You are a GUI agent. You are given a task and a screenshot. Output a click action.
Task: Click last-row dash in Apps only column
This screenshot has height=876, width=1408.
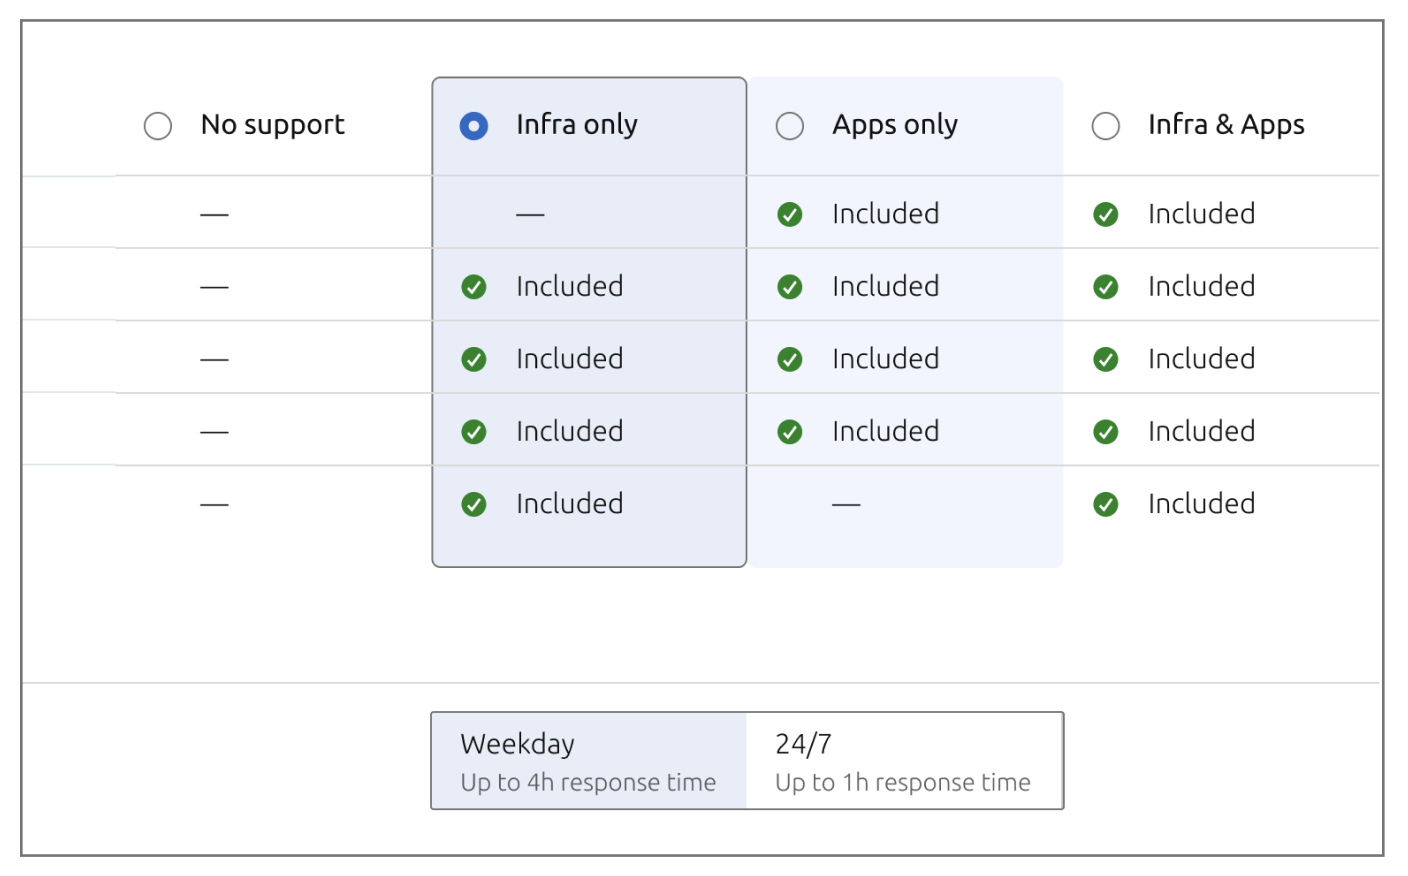846,504
